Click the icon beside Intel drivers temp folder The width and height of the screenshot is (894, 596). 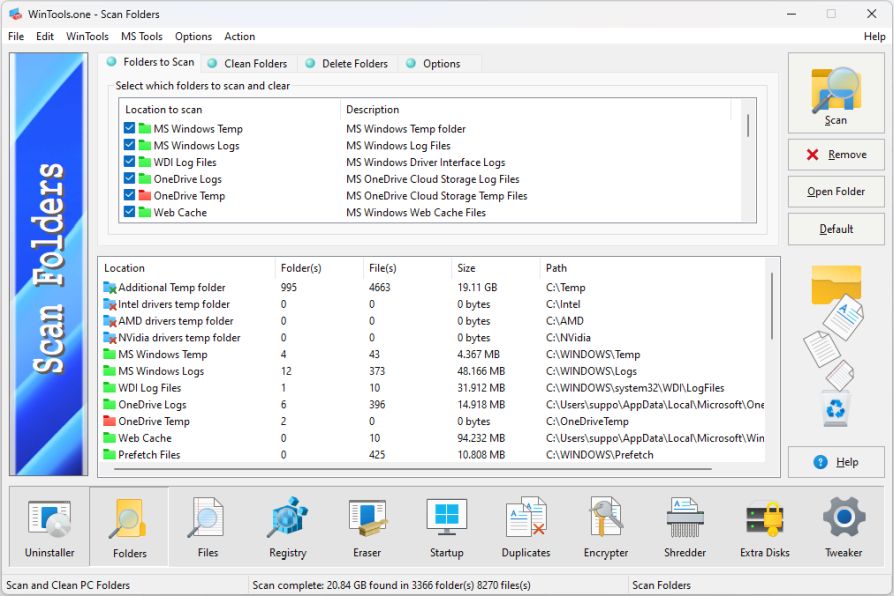pos(109,304)
